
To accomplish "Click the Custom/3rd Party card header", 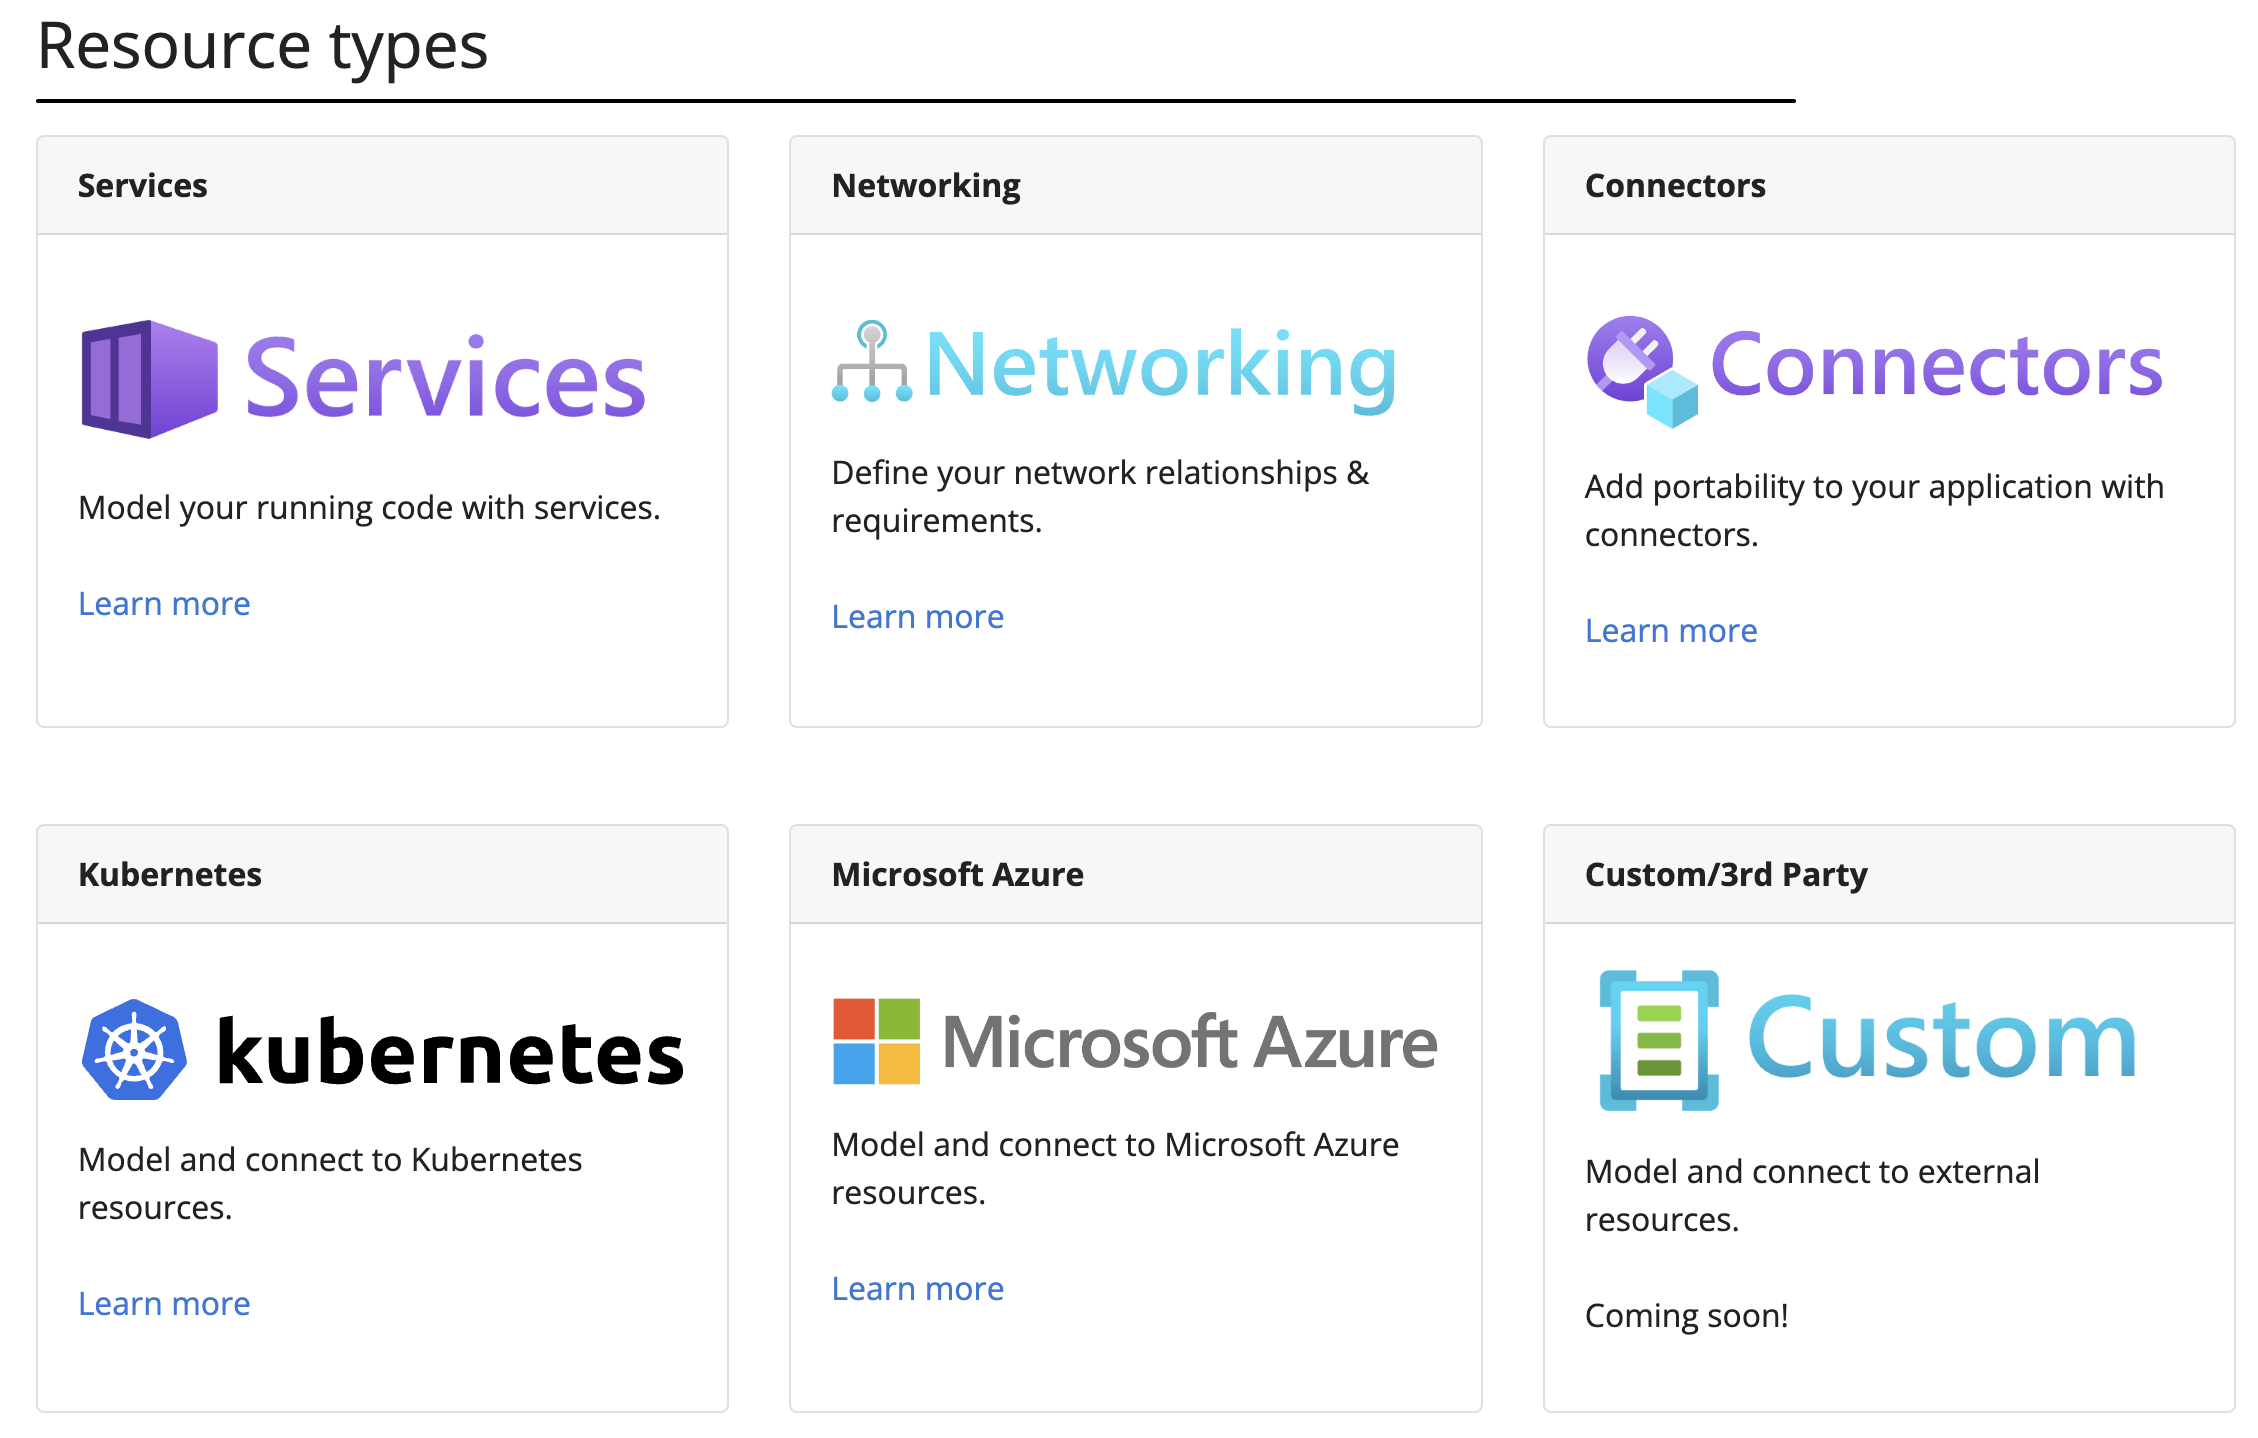I will coord(1725,873).
